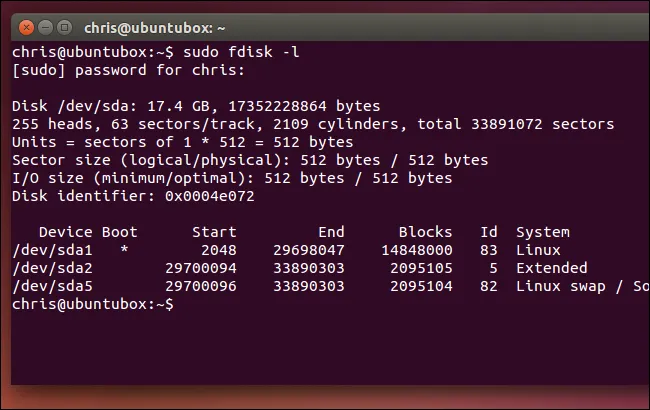Click the Disk identifier 0x0004e072 value
This screenshot has width=650, height=410.
[x=210, y=196]
